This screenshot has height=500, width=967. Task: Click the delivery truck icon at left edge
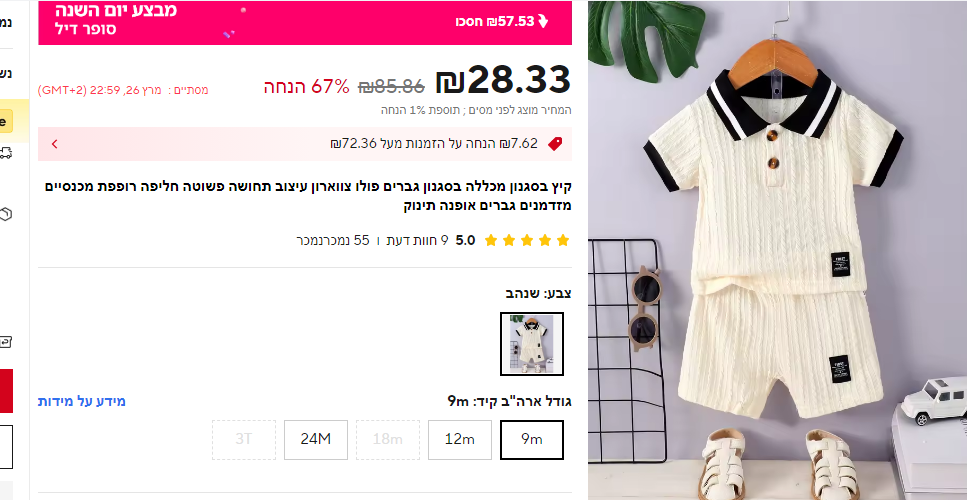pyautogui.click(x=5, y=153)
